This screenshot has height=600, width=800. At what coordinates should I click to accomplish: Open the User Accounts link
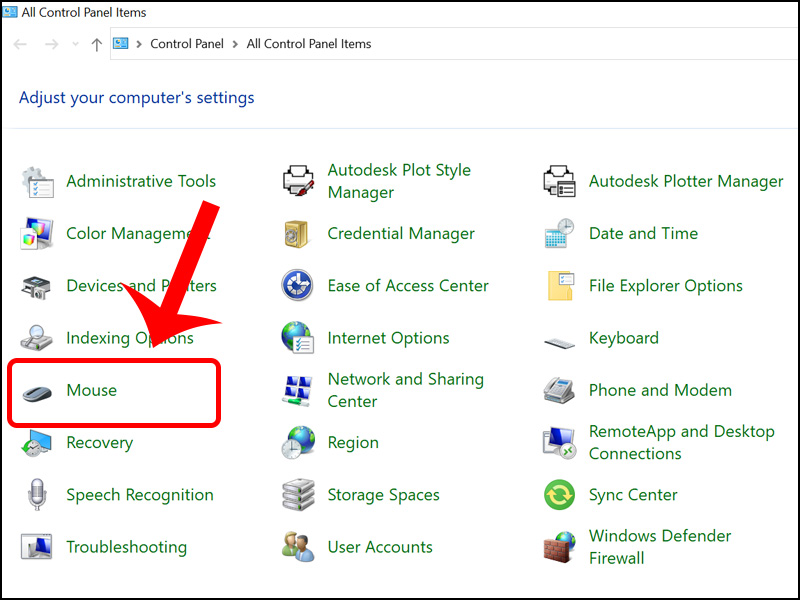pyautogui.click(x=380, y=547)
